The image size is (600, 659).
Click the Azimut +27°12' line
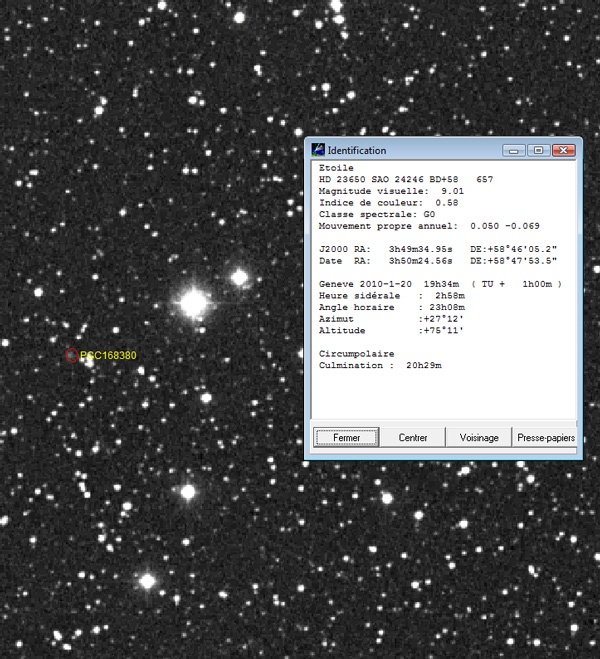(391, 319)
